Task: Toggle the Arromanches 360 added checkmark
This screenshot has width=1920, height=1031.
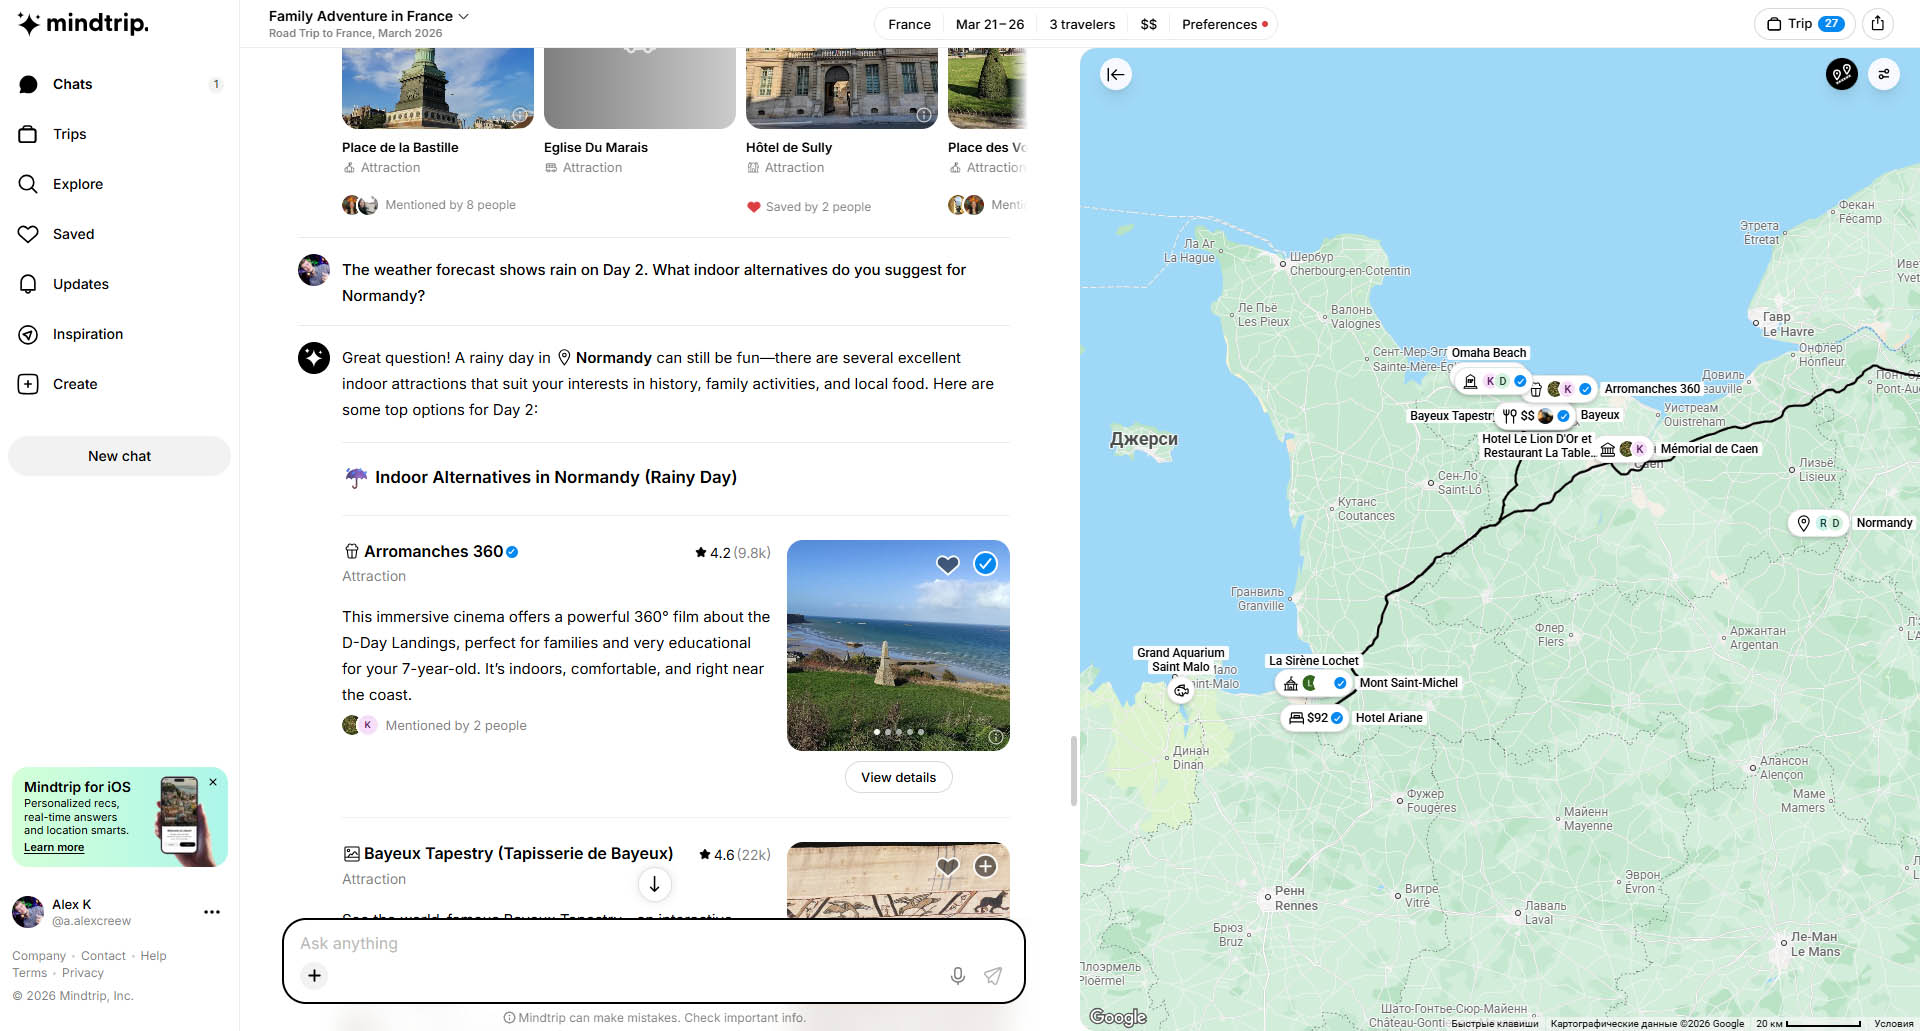Action: point(985,564)
